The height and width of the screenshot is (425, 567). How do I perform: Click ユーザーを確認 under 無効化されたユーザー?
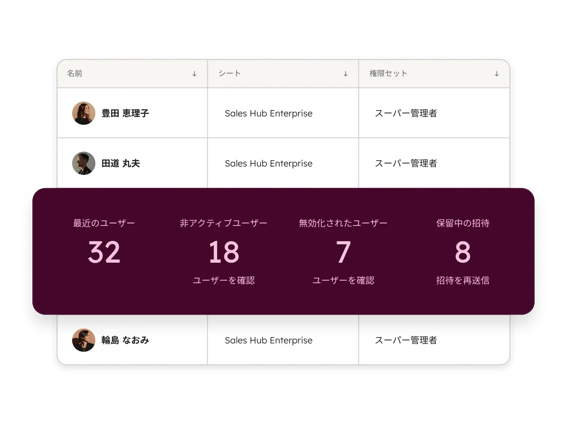click(x=343, y=280)
